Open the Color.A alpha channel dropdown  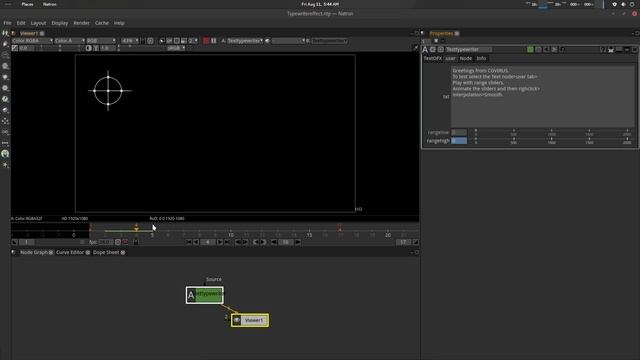click(x=70, y=41)
